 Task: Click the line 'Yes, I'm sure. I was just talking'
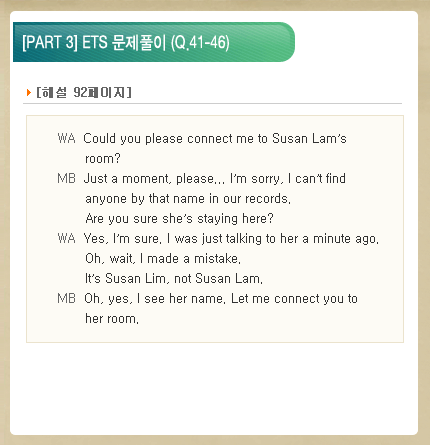tap(231, 239)
